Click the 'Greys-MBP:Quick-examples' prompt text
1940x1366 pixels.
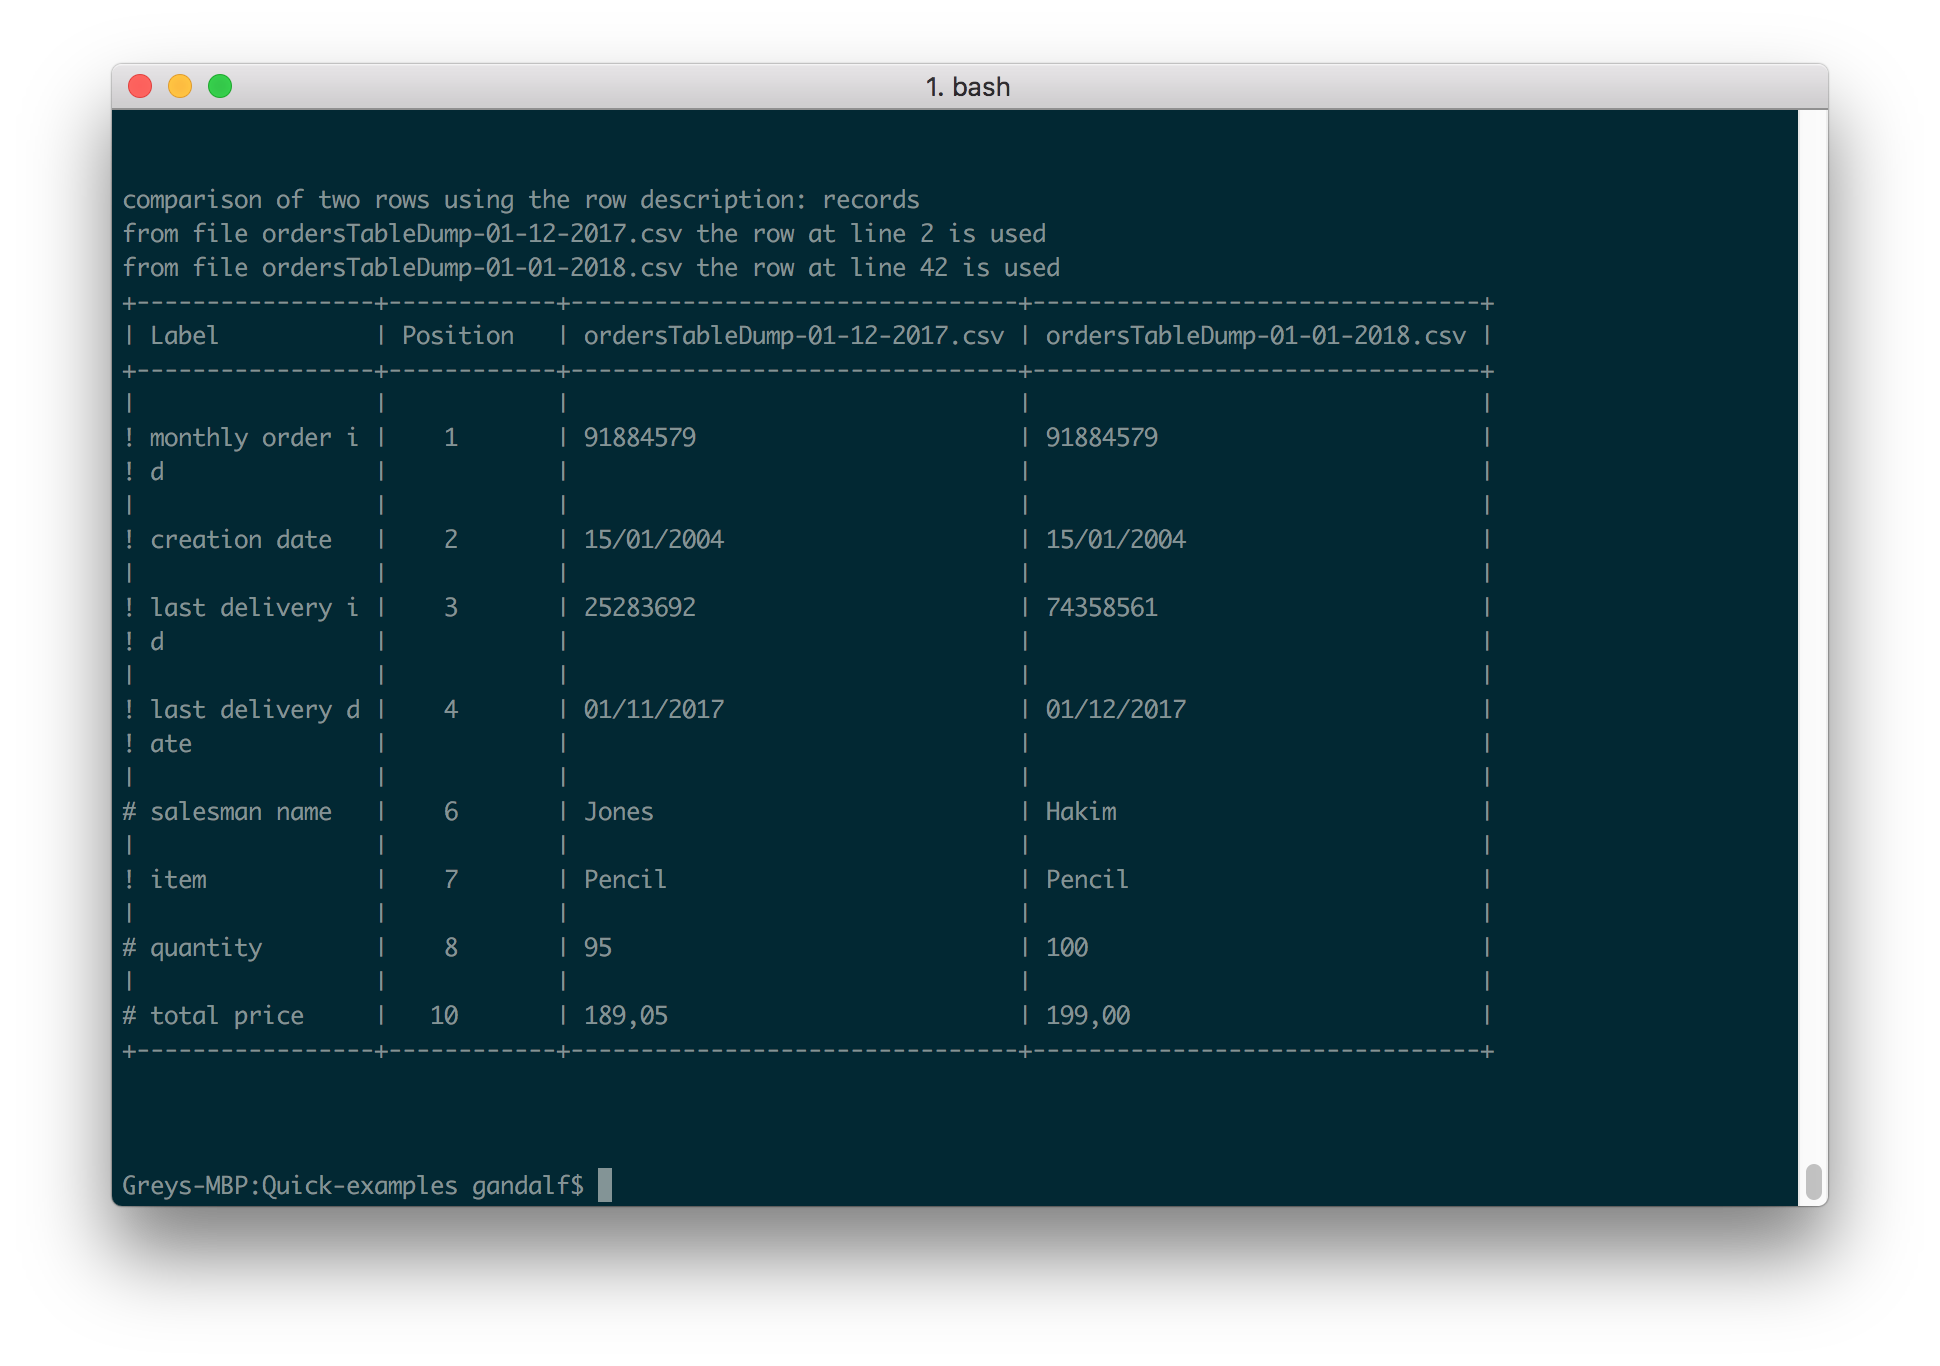(289, 1186)
